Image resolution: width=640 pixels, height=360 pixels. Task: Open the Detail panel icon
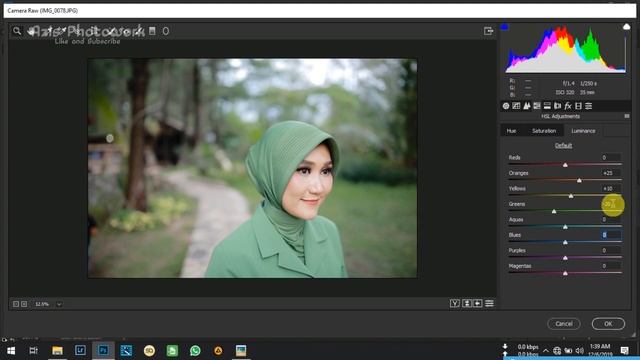pos(527,106)
